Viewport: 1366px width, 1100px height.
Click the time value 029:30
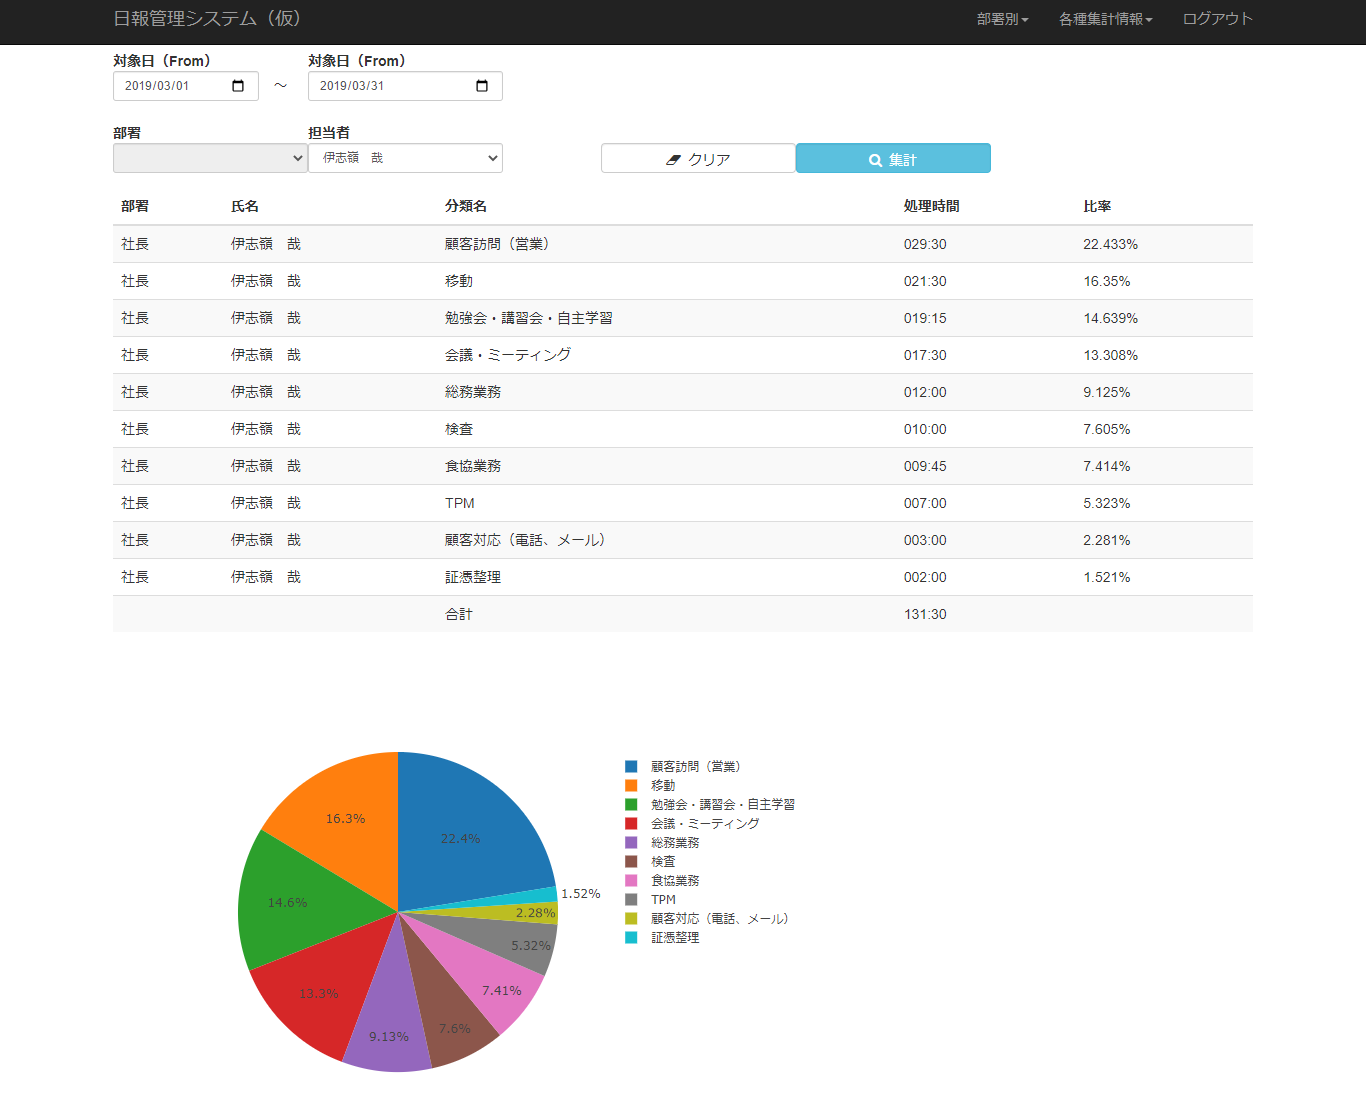coord(925,244)
